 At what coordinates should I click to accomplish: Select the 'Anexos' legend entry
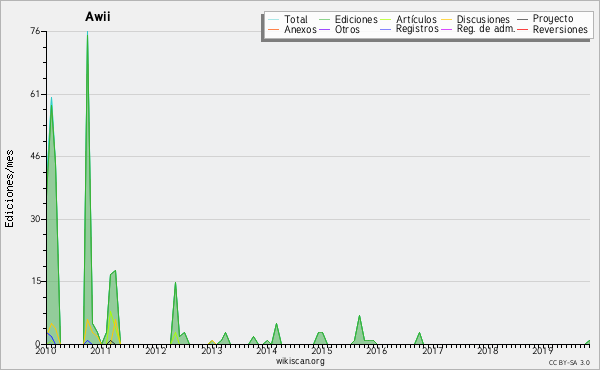300,29
